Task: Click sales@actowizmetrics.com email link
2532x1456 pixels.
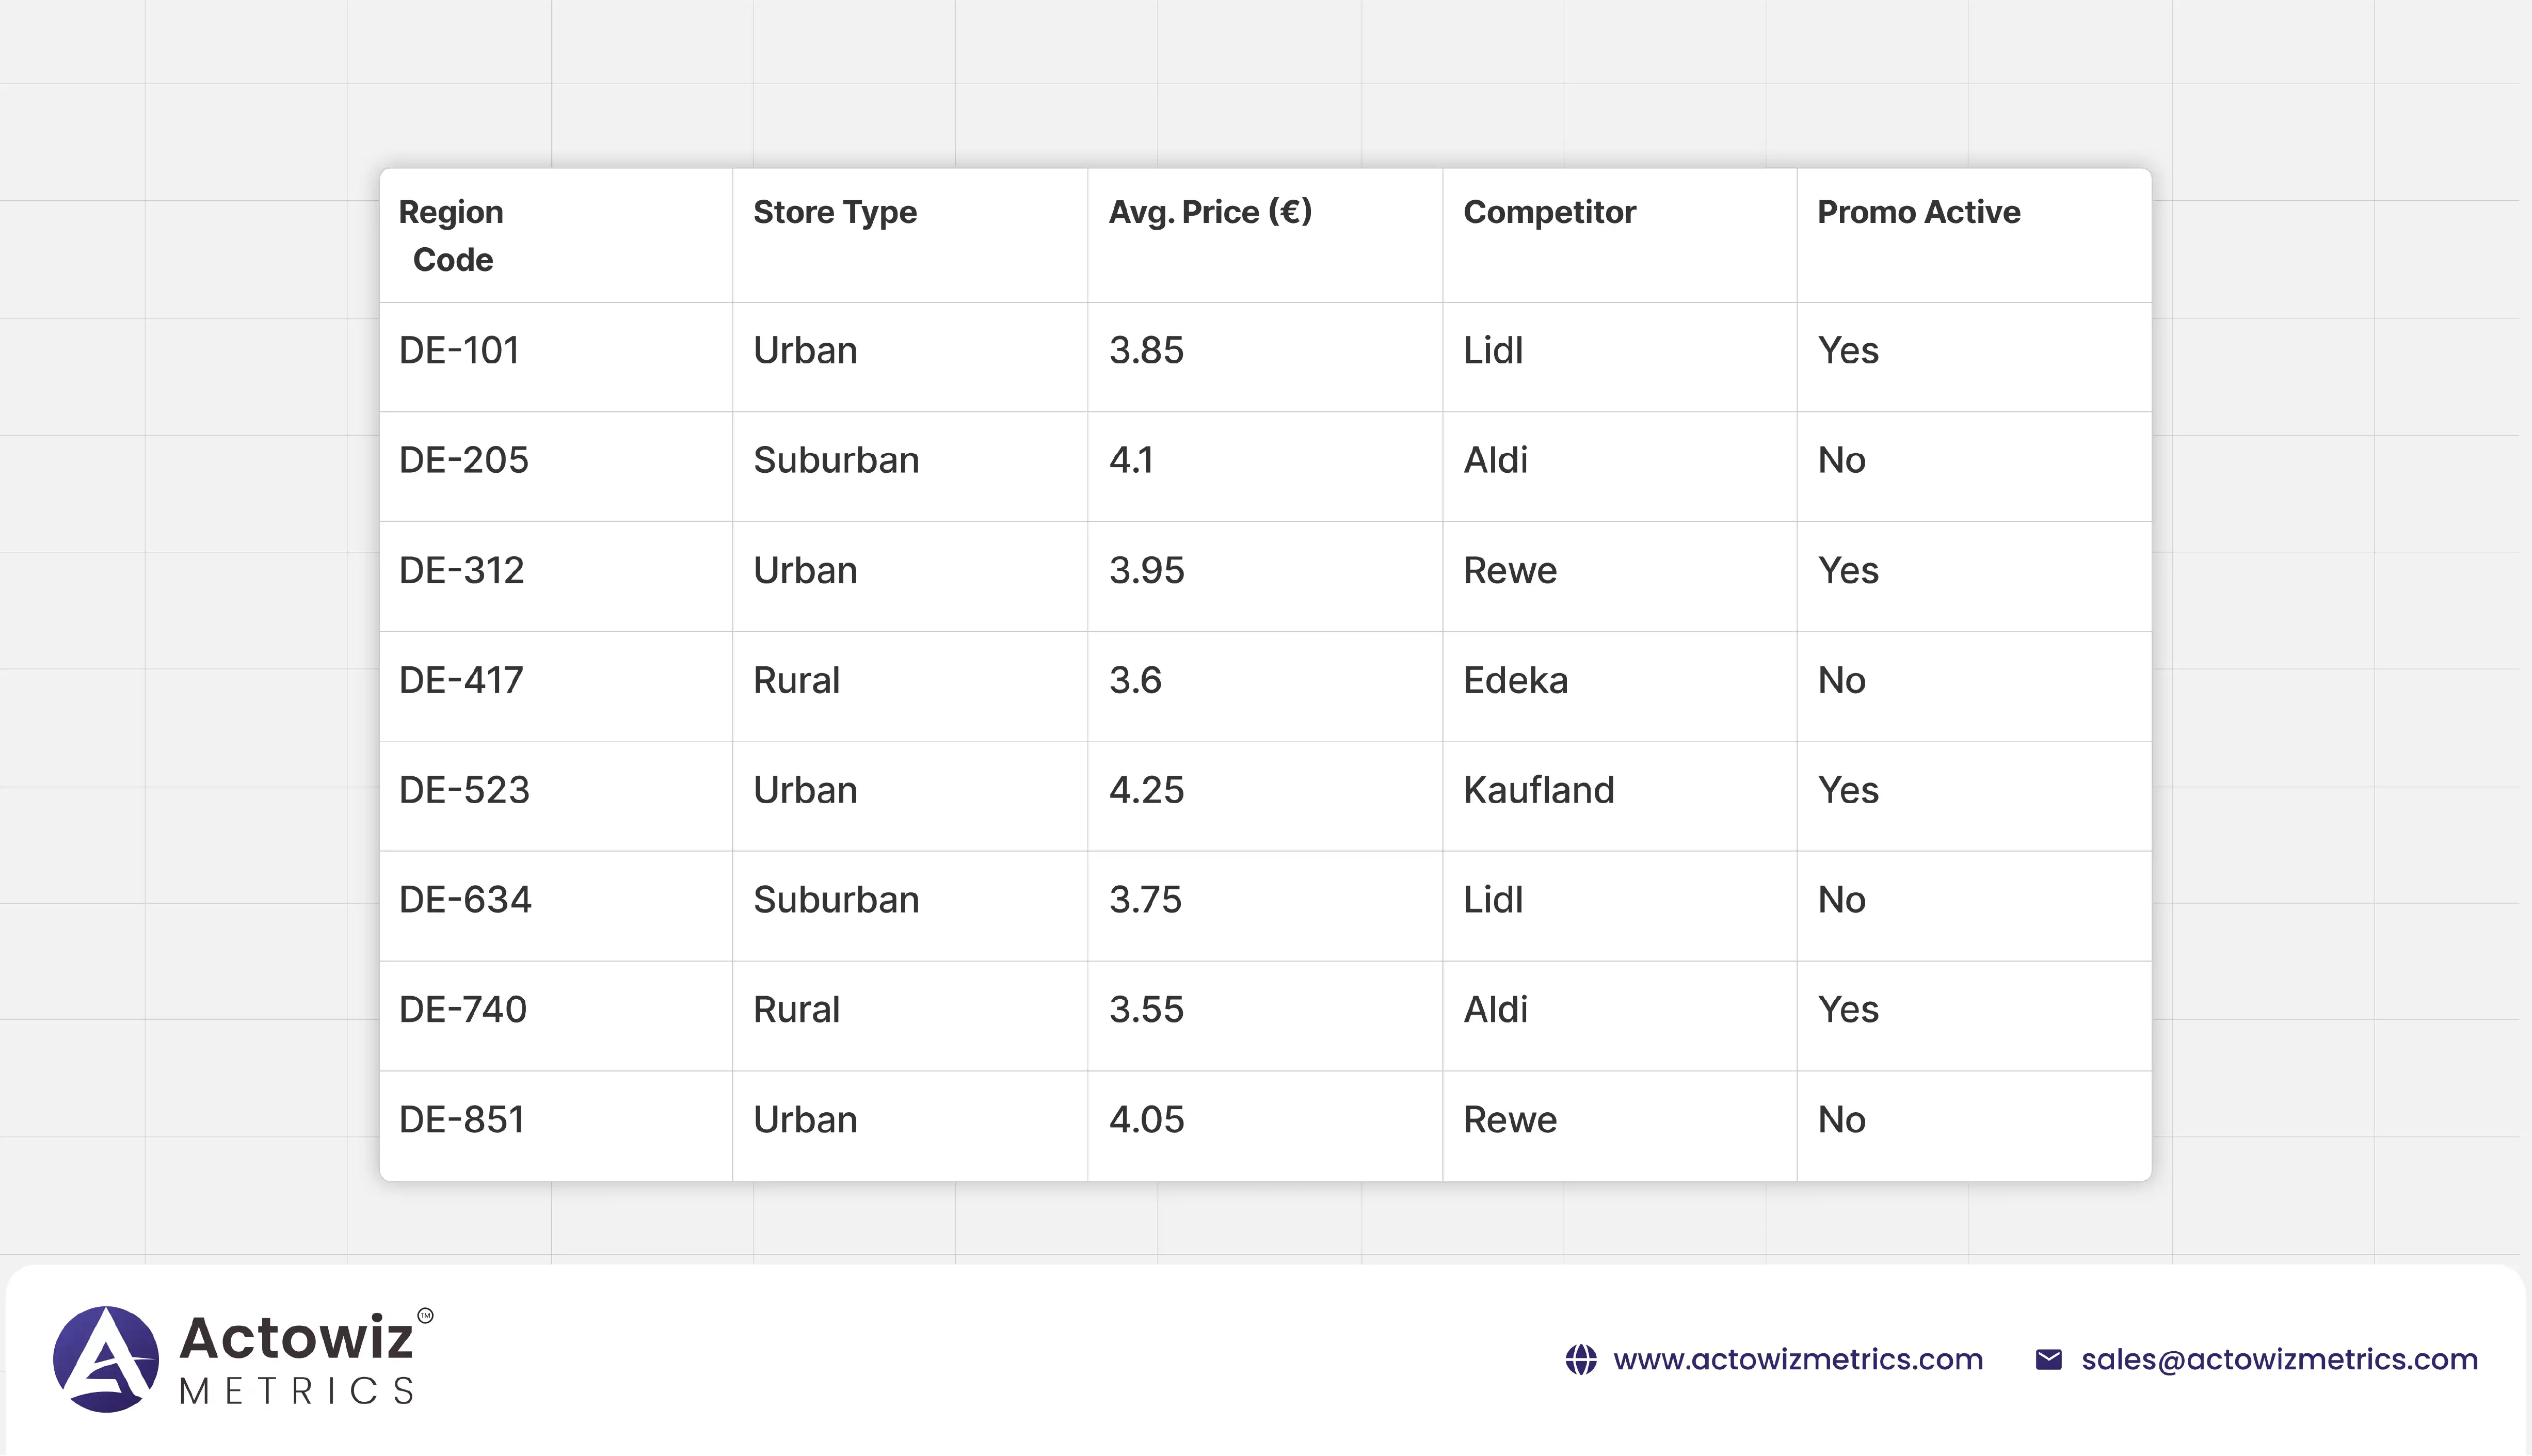Action: [x=2279, y=1359]
